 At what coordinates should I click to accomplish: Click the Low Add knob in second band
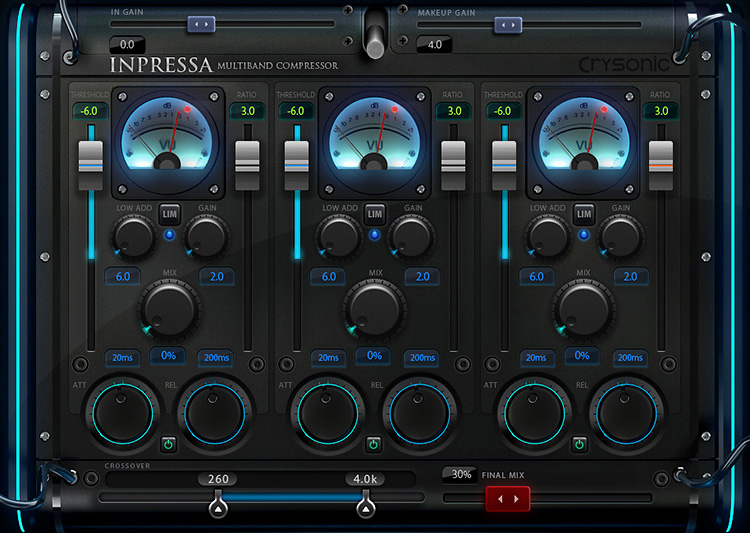[339, 237]
